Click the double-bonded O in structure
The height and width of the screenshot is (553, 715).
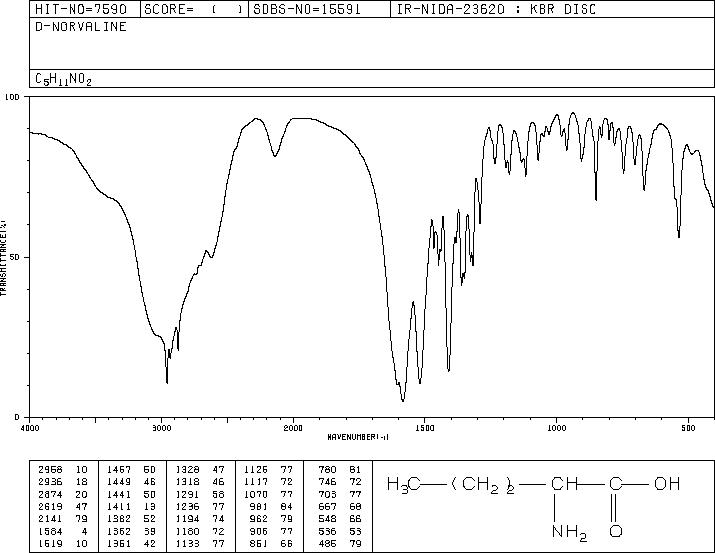click(x=616, y=531)
